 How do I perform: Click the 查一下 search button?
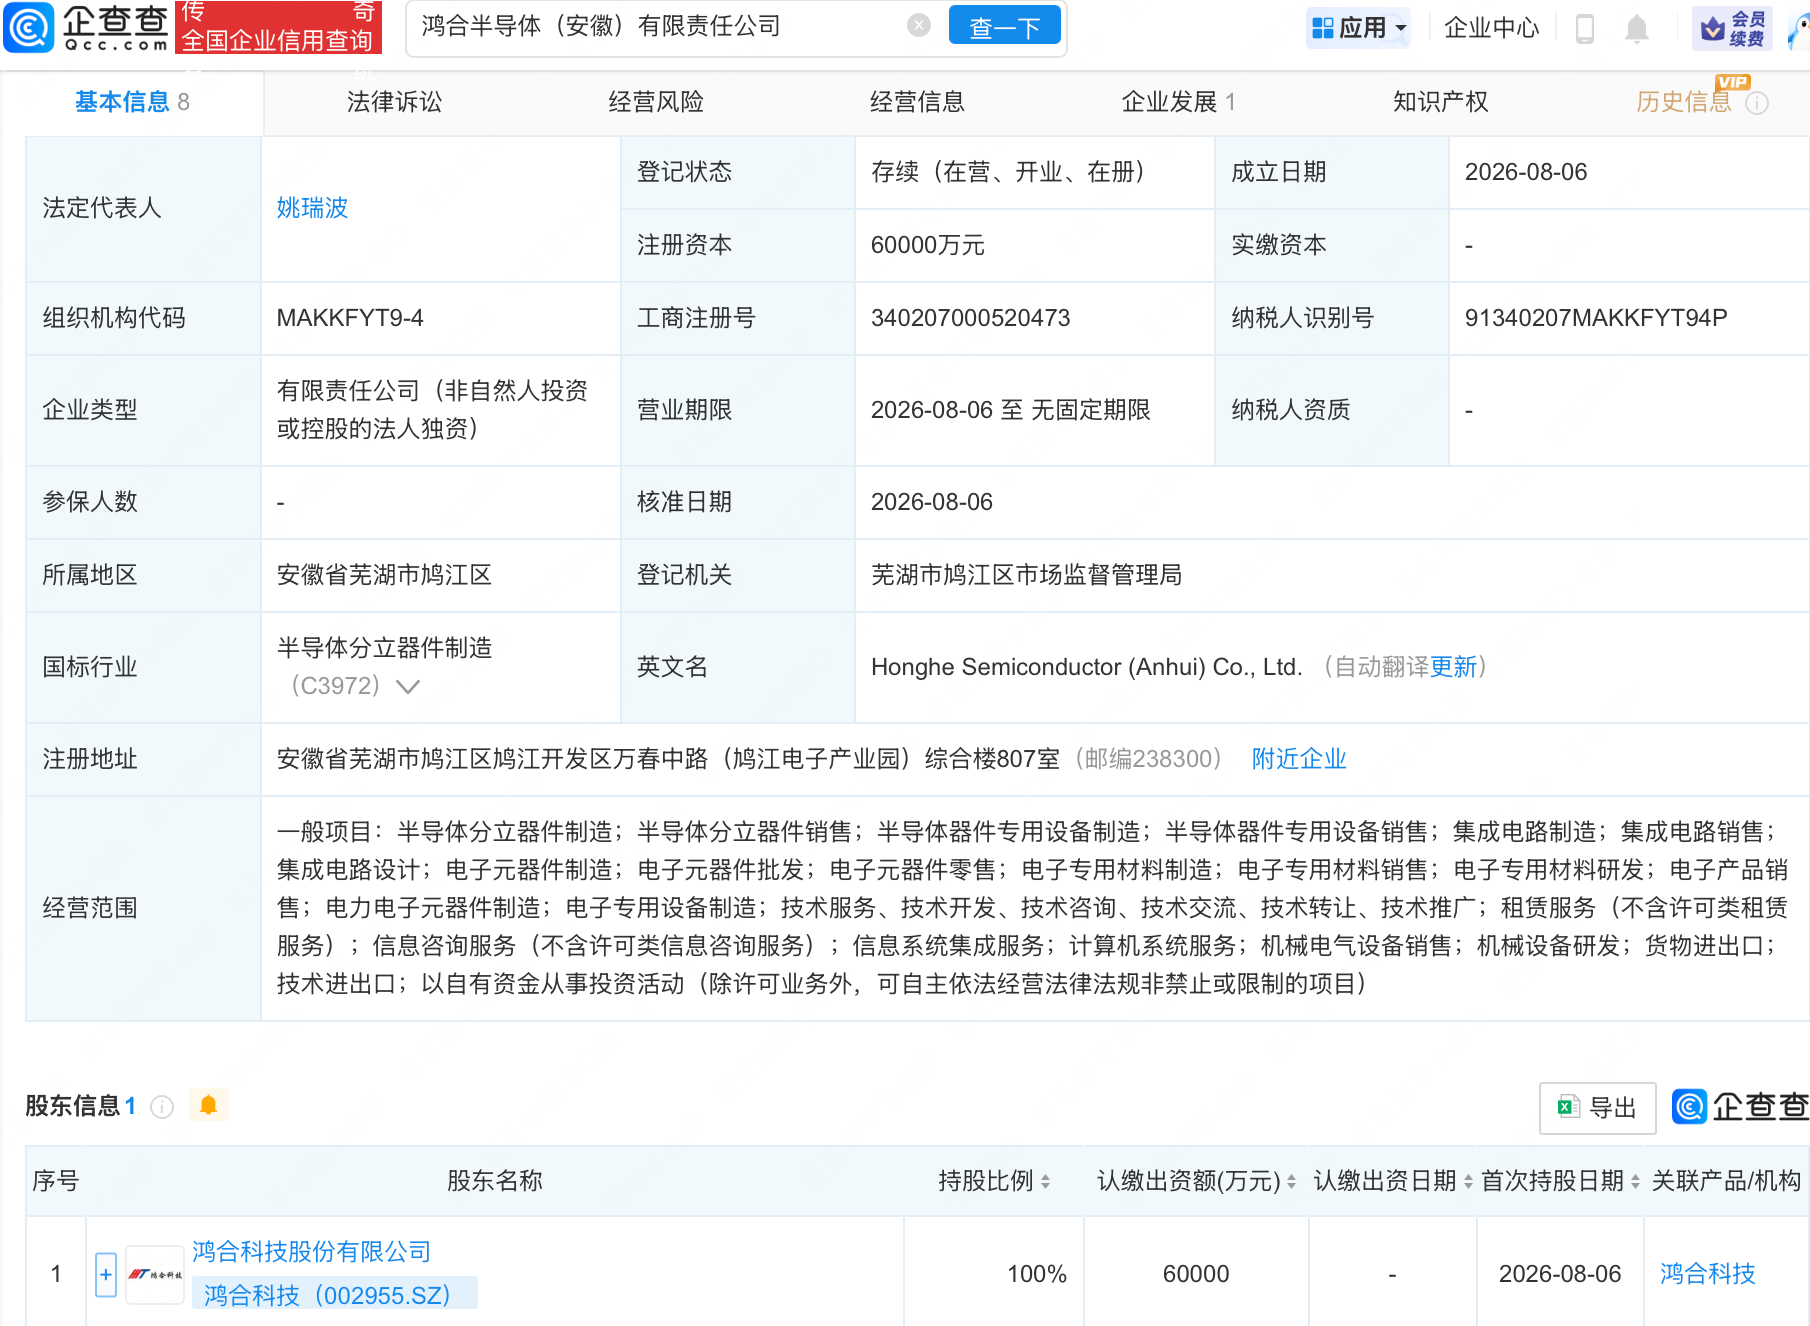click(1004, 27)
